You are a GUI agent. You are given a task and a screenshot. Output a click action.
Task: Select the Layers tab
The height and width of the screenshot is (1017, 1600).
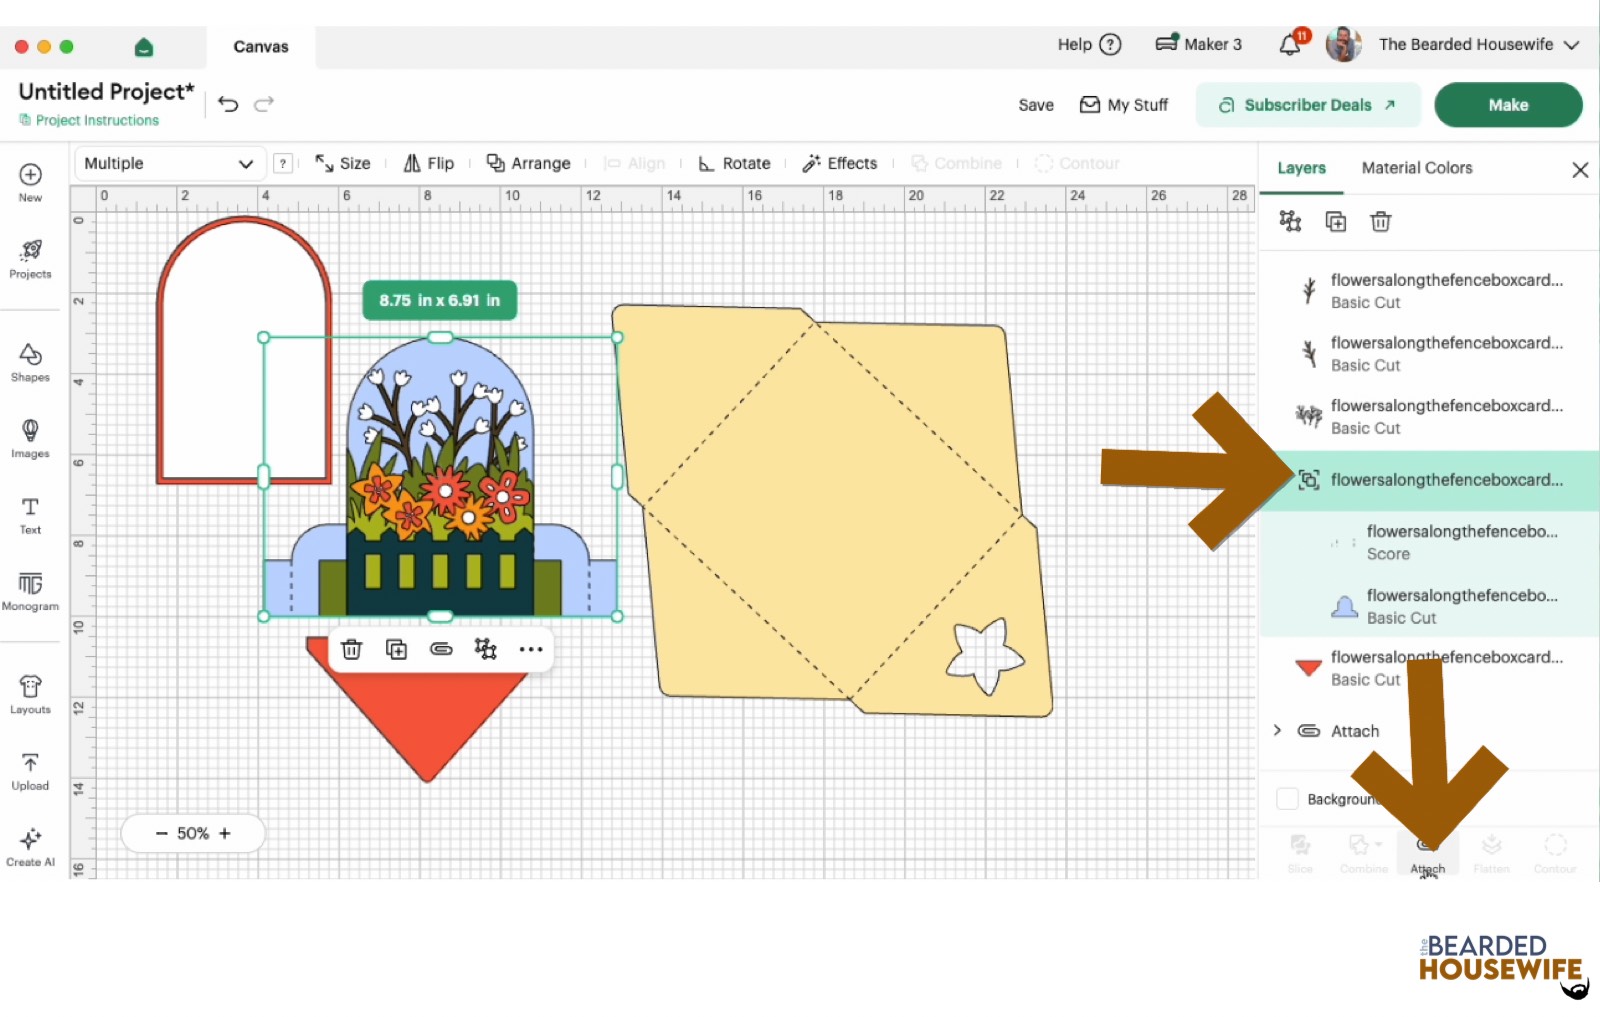pyautogui.click(x=1301, y=168)
